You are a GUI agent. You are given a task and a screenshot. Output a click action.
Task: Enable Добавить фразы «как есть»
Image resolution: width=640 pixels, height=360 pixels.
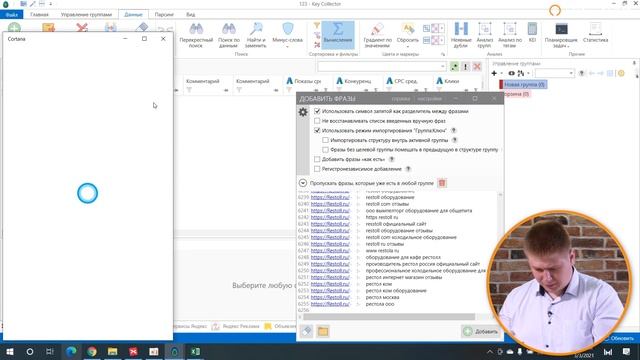tap(317, 159)
